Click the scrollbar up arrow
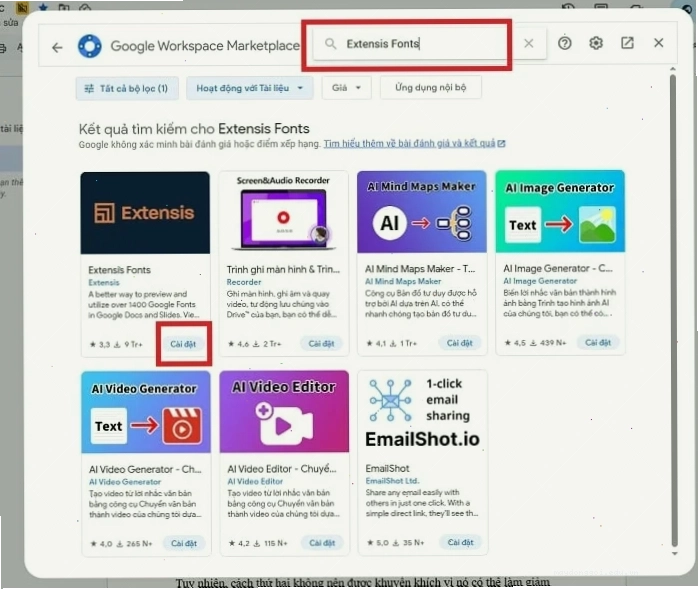698x589 pixels. coord(673,69)
